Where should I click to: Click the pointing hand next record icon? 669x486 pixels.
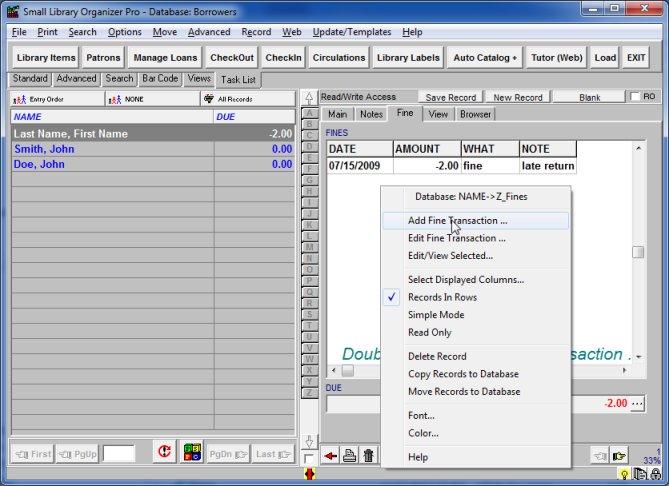point(619,457)
